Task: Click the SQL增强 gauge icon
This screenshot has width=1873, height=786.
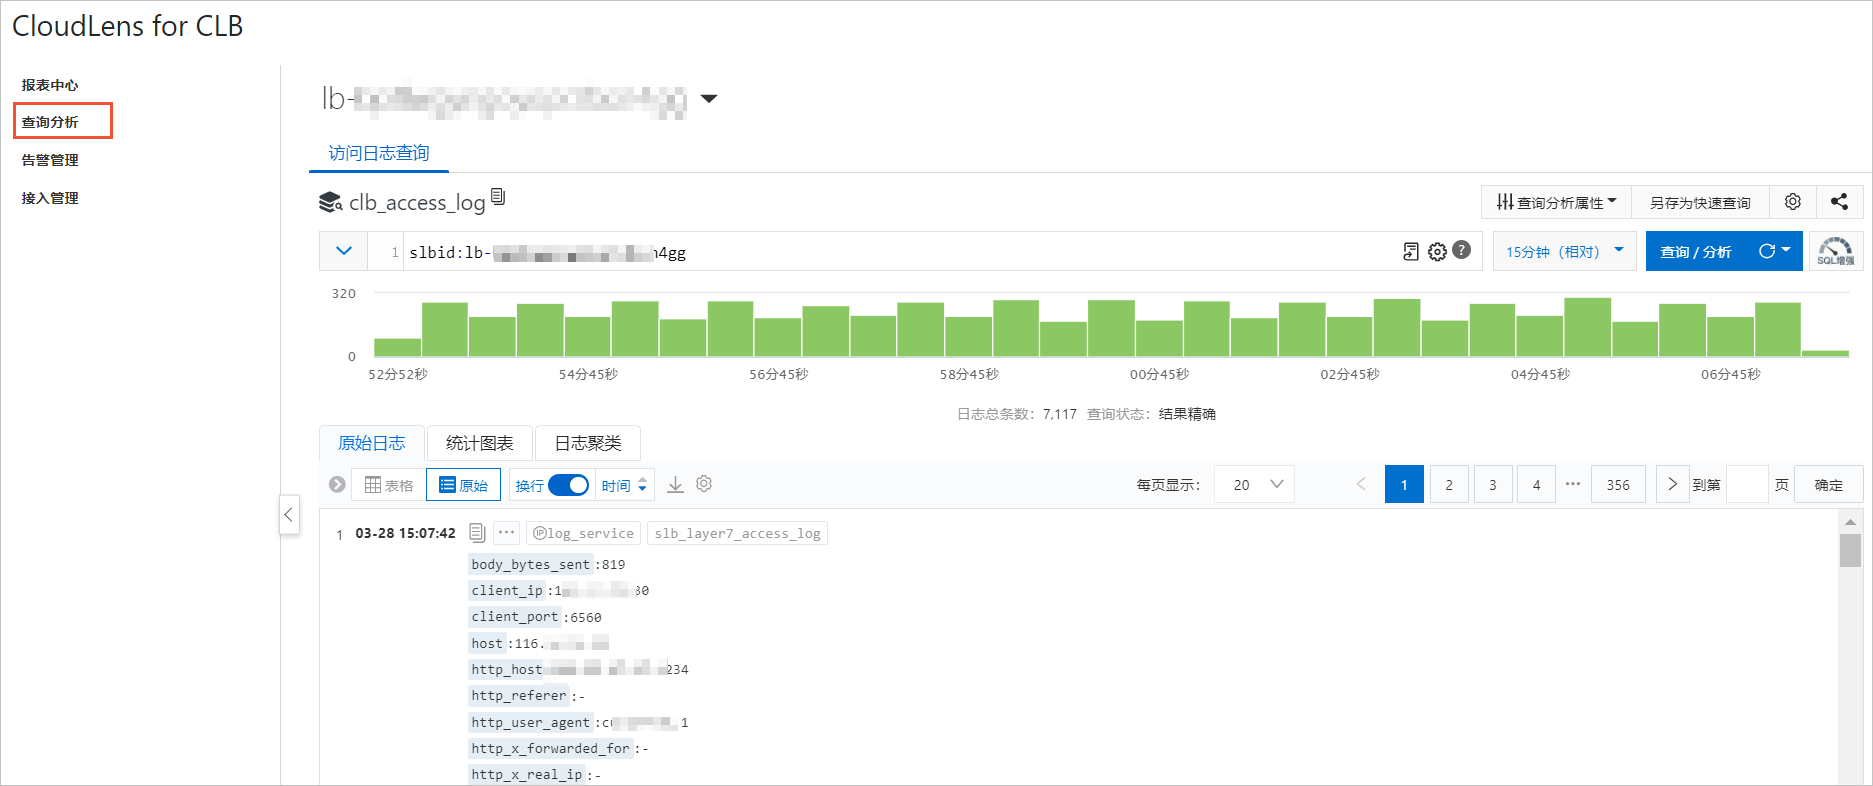Action: 1835,251
